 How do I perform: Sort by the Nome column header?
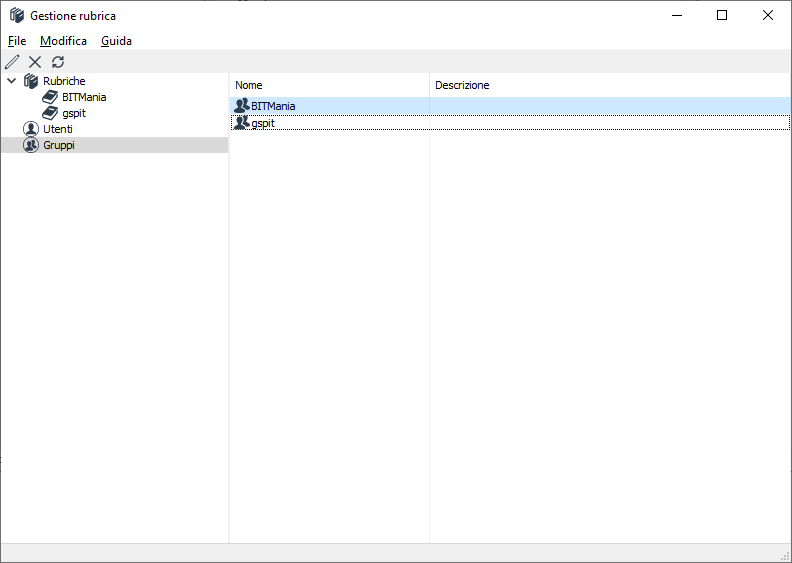tap(249, 85)
